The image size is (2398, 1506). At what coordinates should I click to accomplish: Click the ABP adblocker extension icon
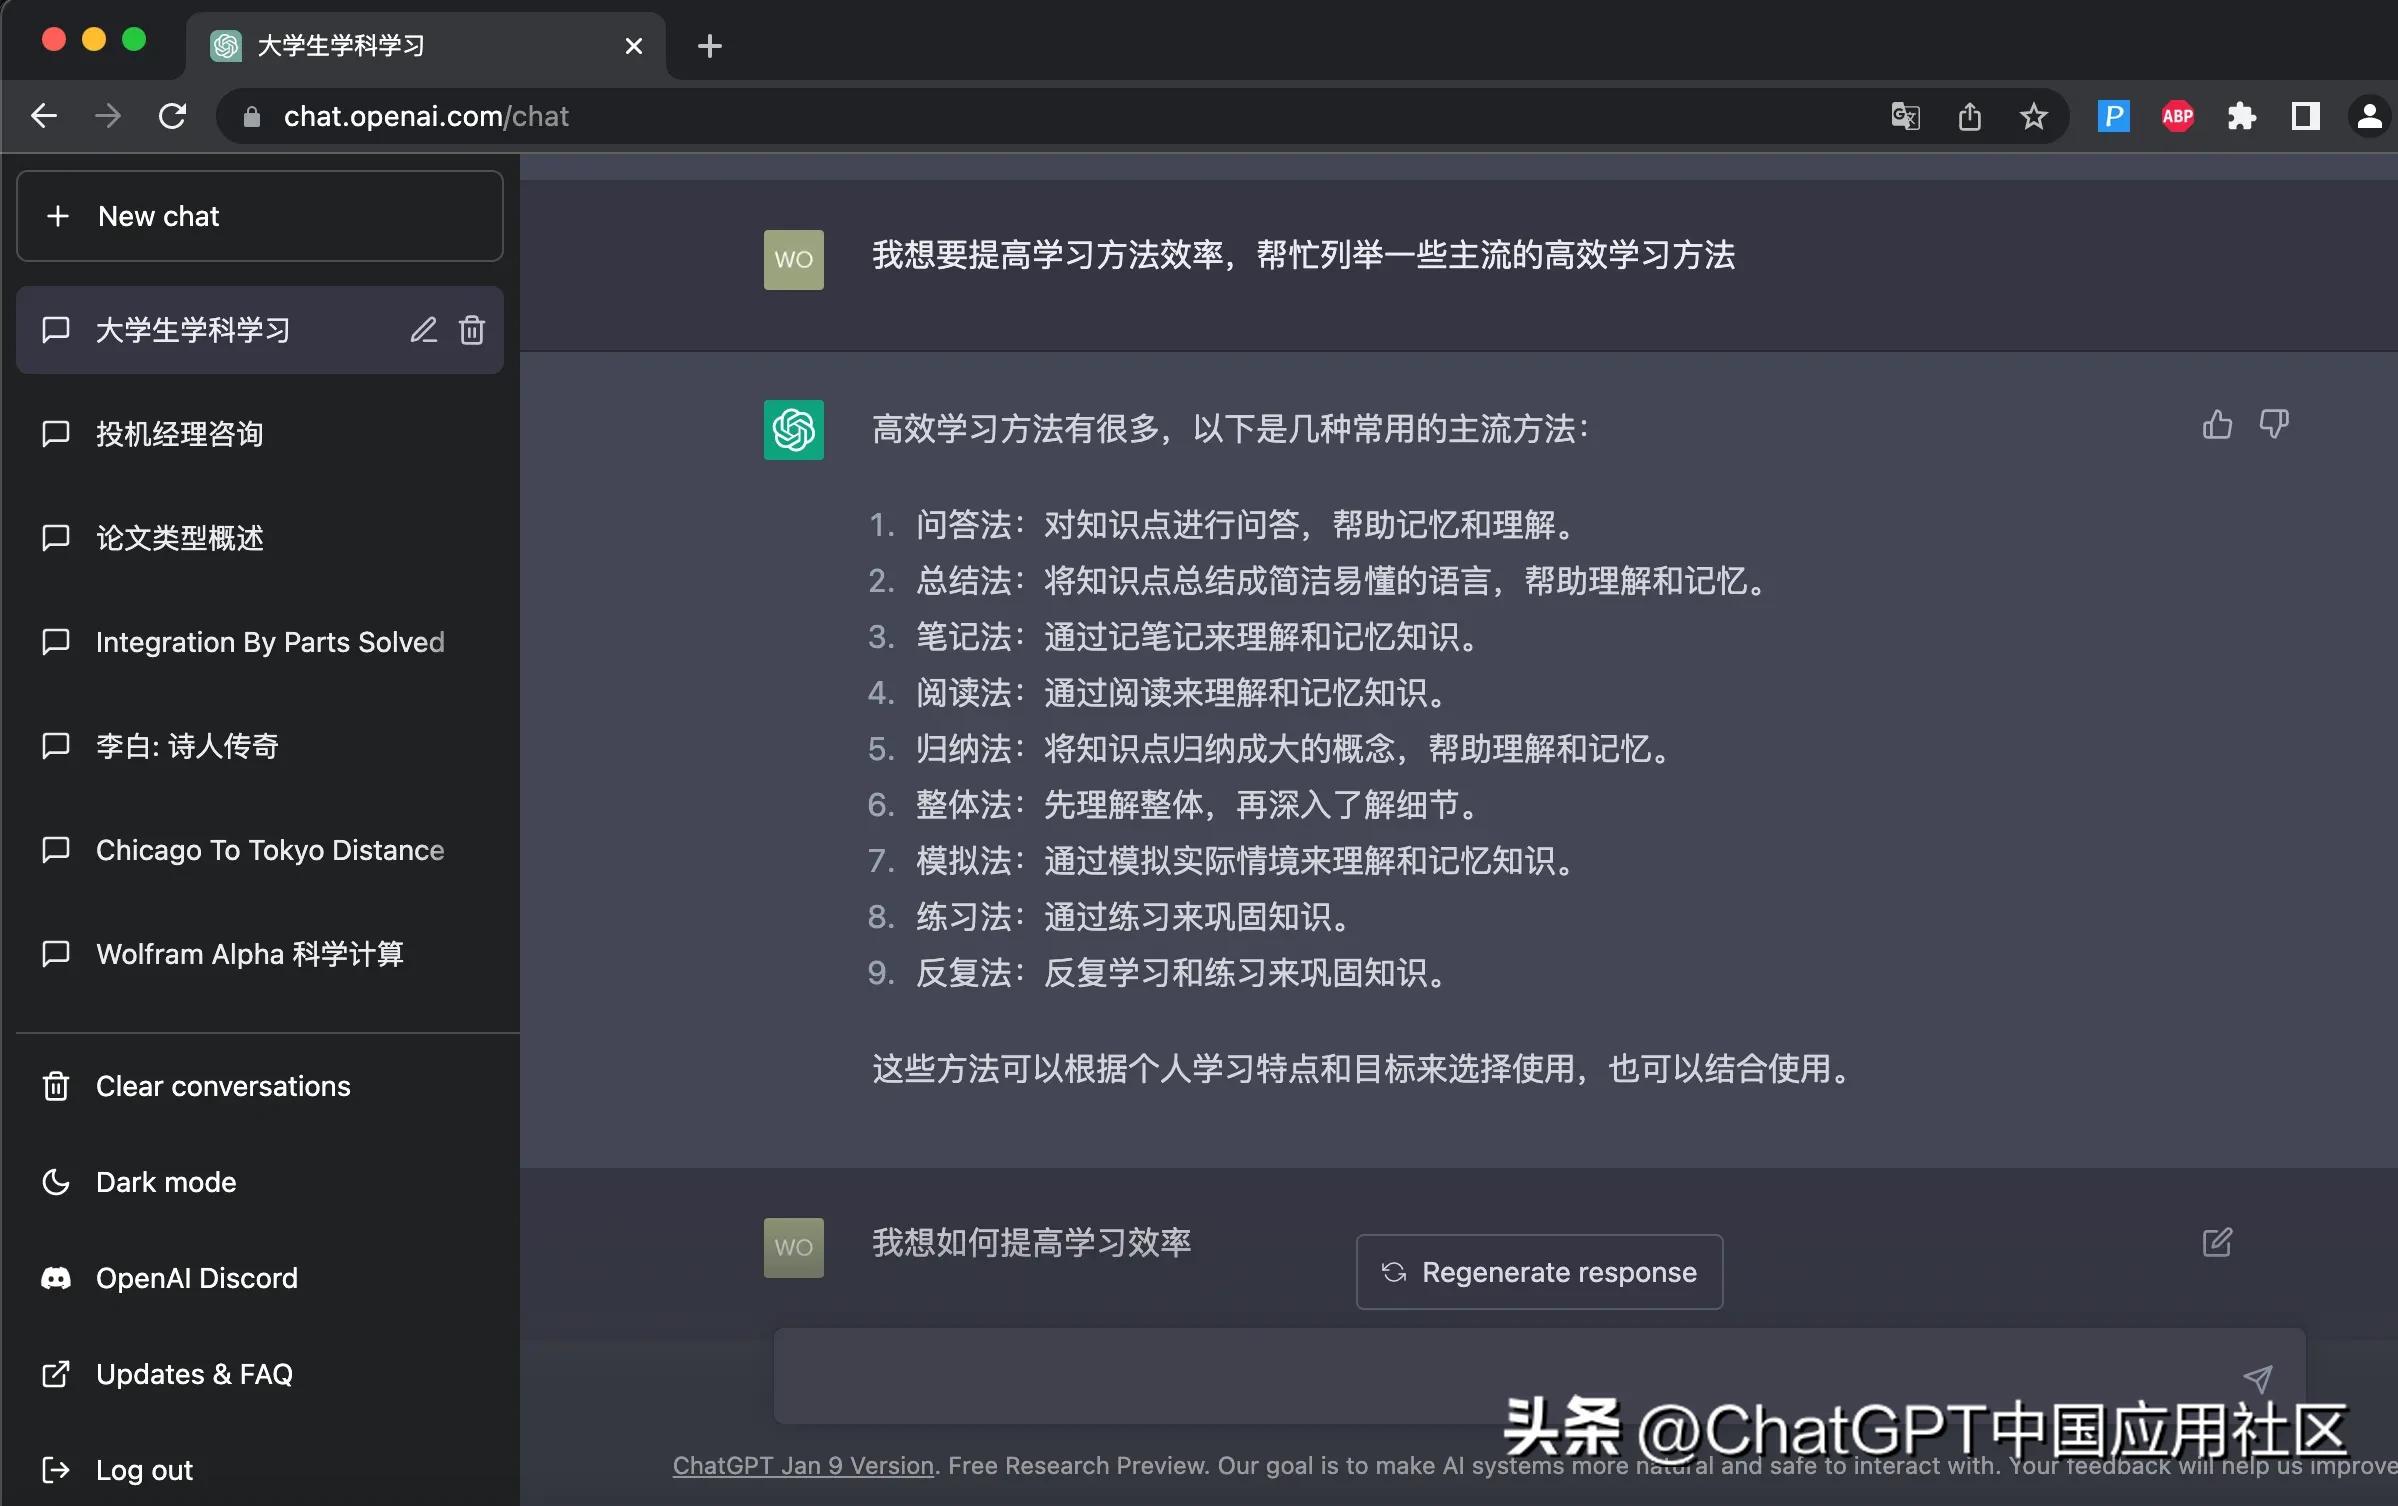tap(2177, 116)
